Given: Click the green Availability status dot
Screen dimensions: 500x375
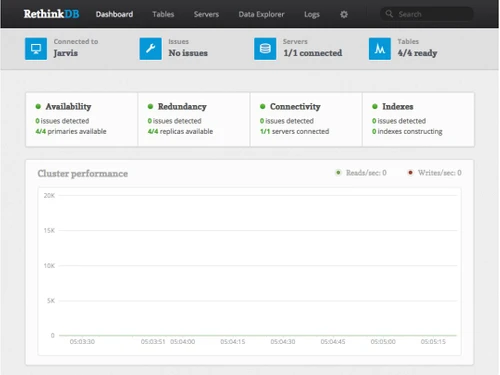Looking at the screenshot, I should point(38,106).
